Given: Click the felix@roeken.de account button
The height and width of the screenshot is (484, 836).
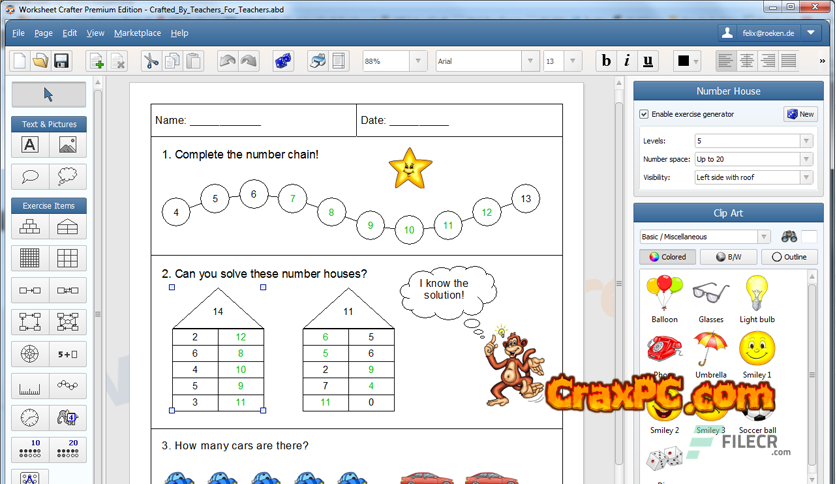Looking at the screenshot, I should pos(759,33).
